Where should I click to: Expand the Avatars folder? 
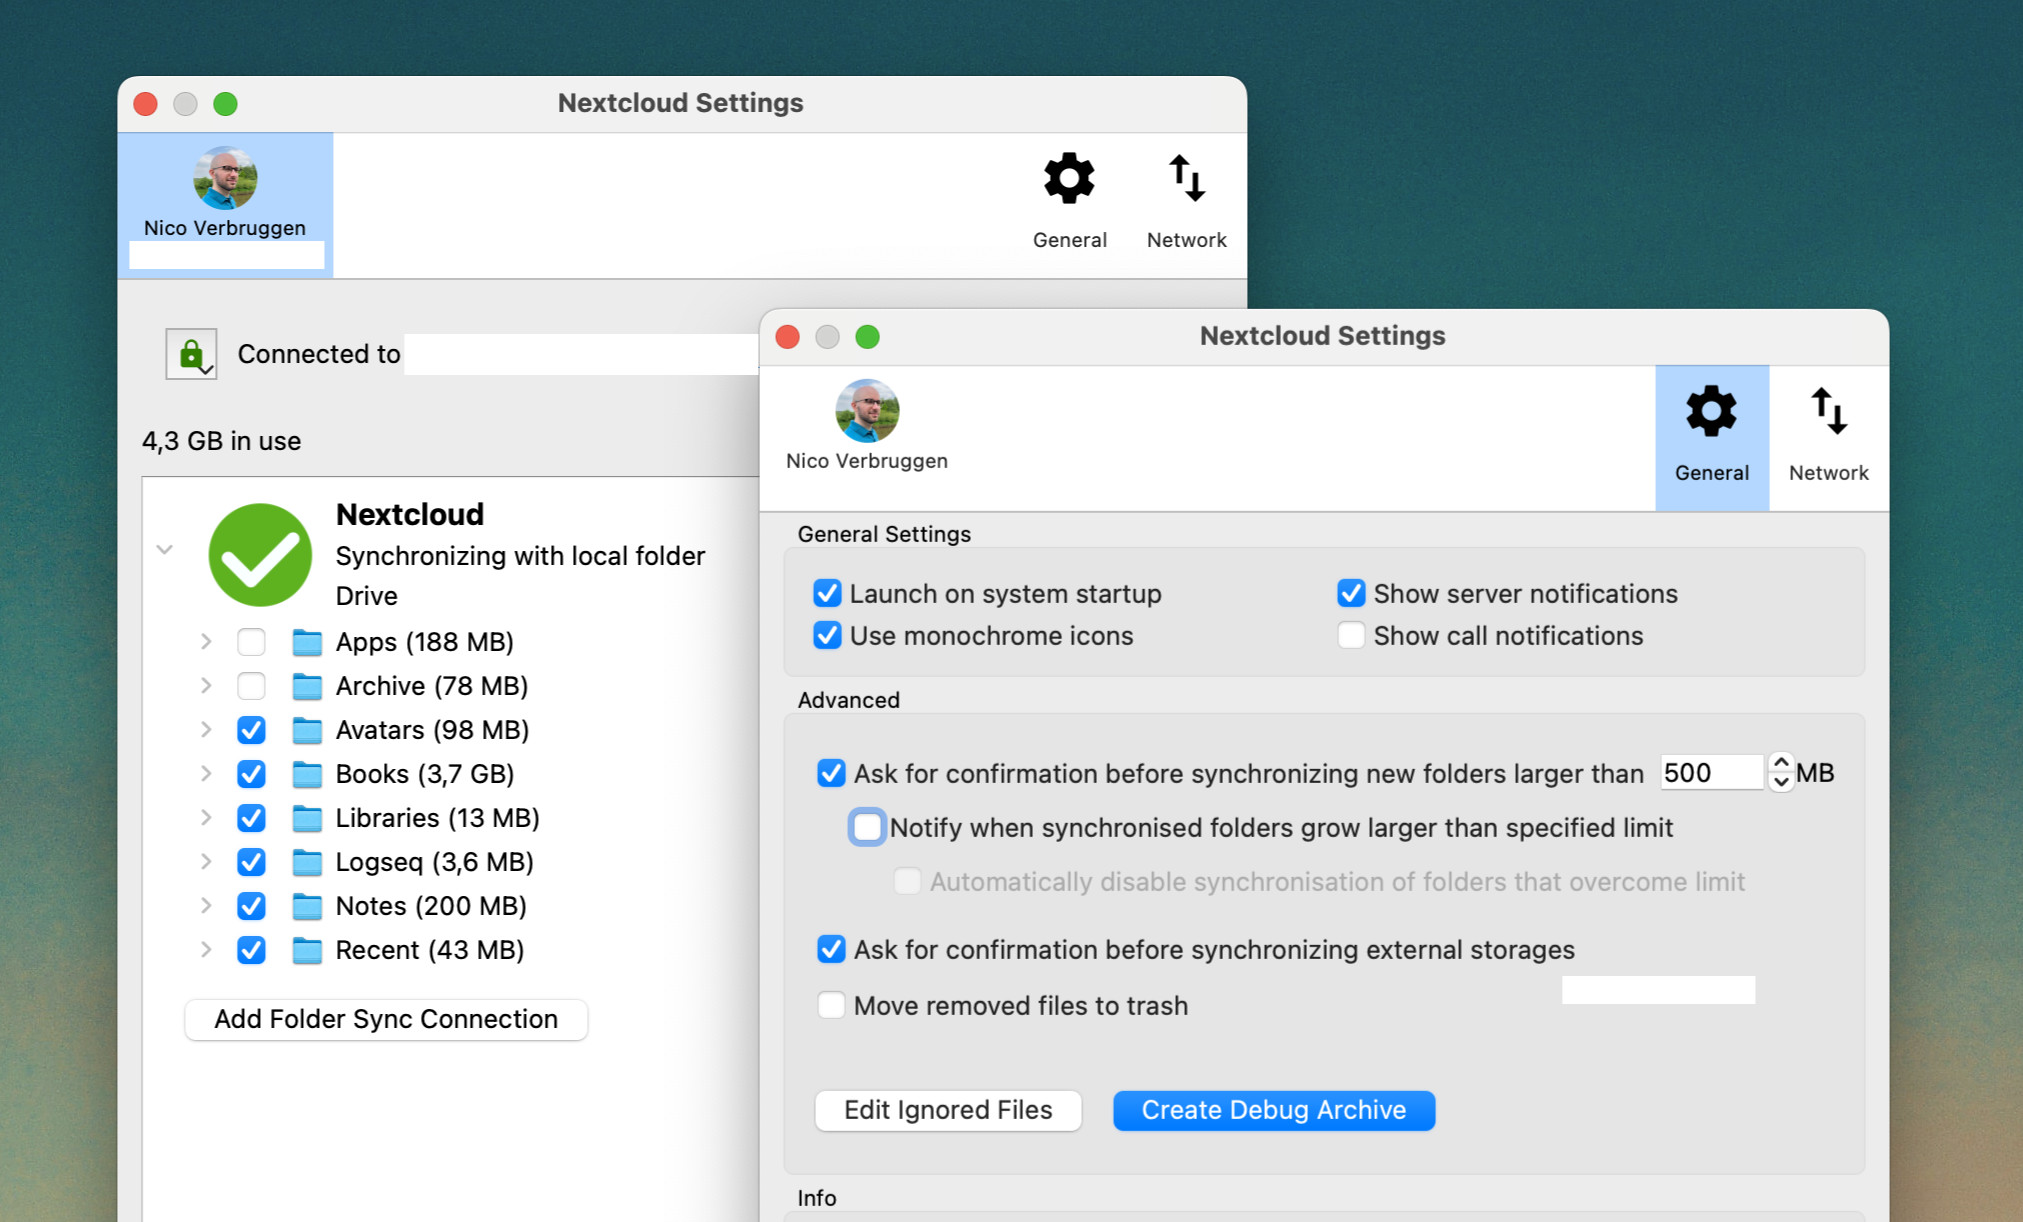[x=206, y=729]
